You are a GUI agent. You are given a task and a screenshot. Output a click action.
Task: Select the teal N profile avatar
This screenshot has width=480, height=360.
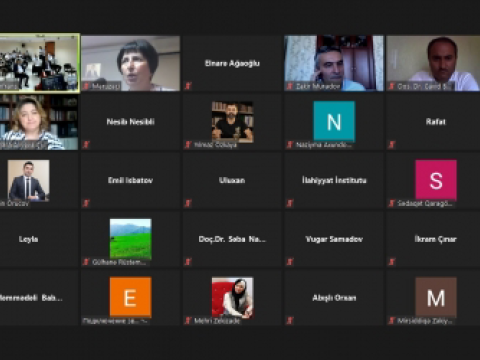pos(334,121)
